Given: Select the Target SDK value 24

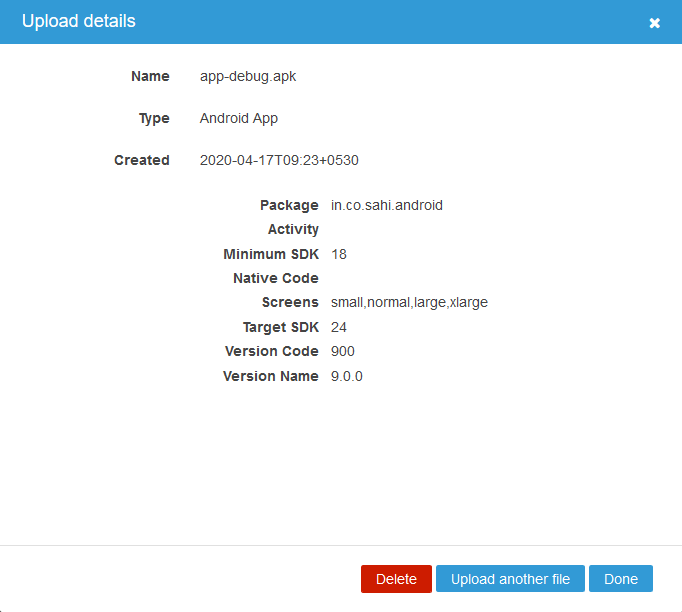Looking at the screenshot, I should coord(339,327).
